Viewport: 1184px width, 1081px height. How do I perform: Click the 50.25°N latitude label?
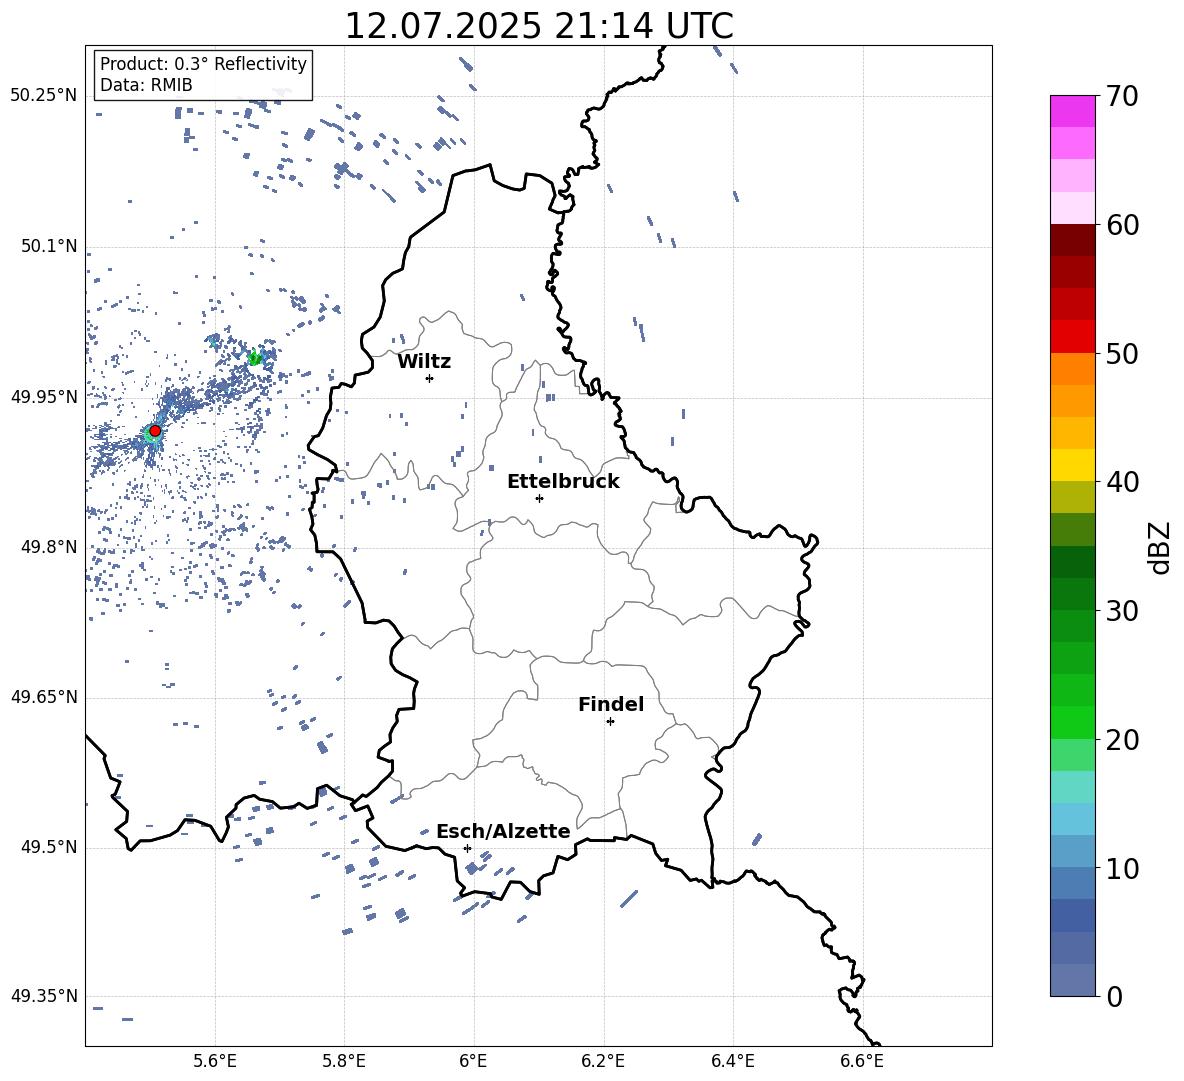[44, 96]
